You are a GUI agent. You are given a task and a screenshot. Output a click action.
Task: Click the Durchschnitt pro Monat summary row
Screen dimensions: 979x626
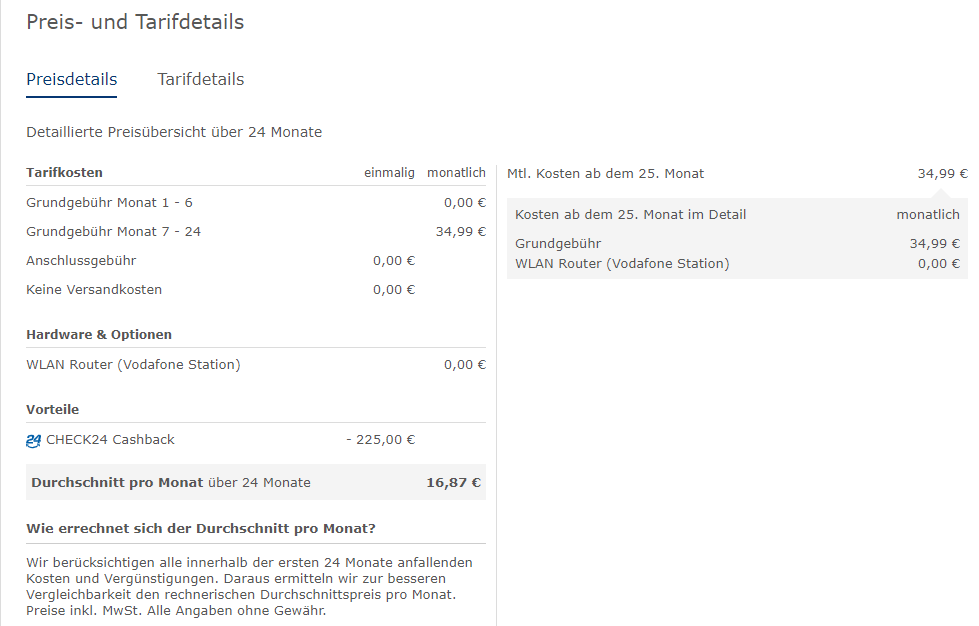[x=256, y=482]
